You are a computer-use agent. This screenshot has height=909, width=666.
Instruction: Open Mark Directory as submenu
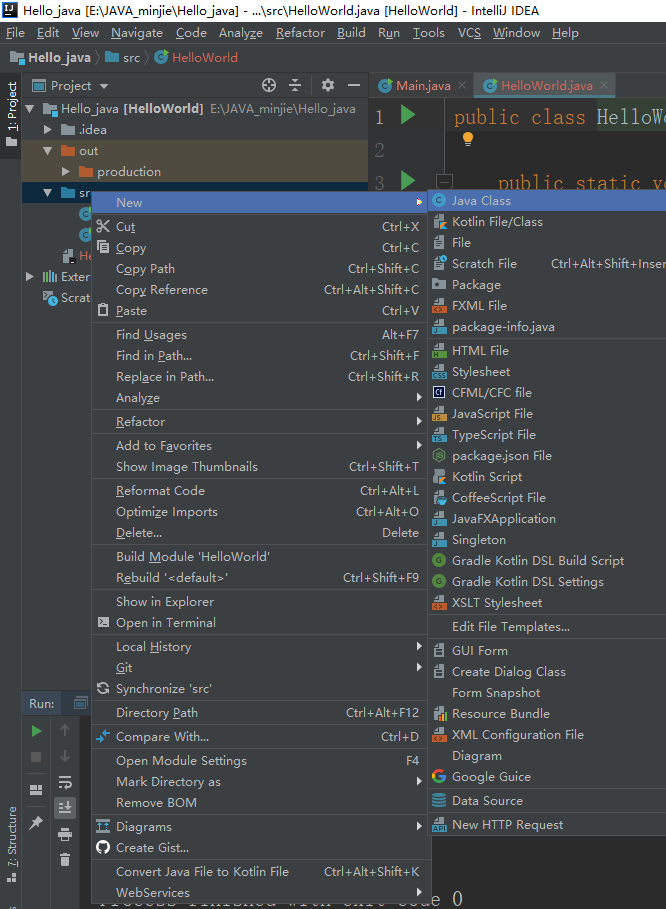pos(260,781)
